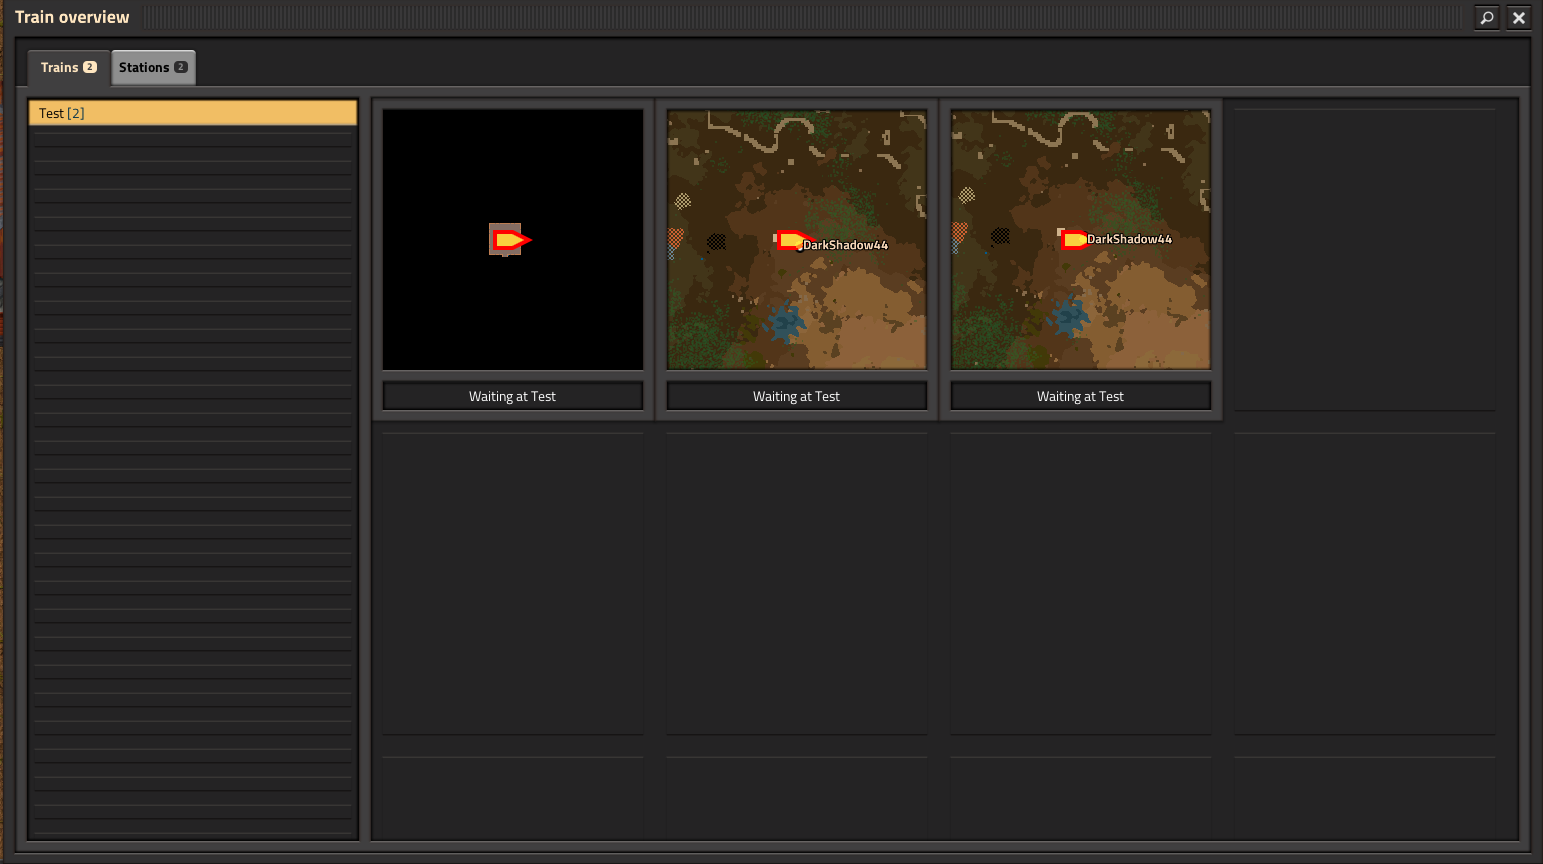Switch to the Stations tab
This screenshot has width=1543, height=864.
[153, 67]
